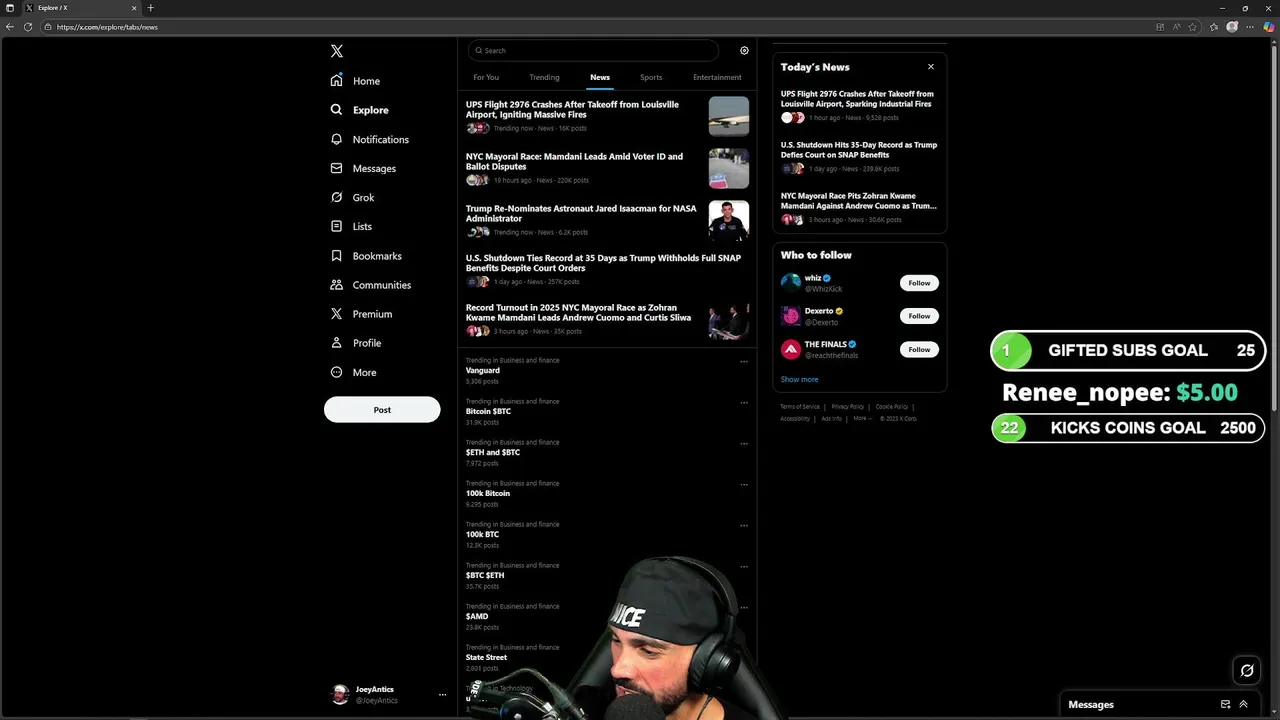1280x720 pixels.
Task: Open Profile in the sidebar
Action: tap(356, 343)
